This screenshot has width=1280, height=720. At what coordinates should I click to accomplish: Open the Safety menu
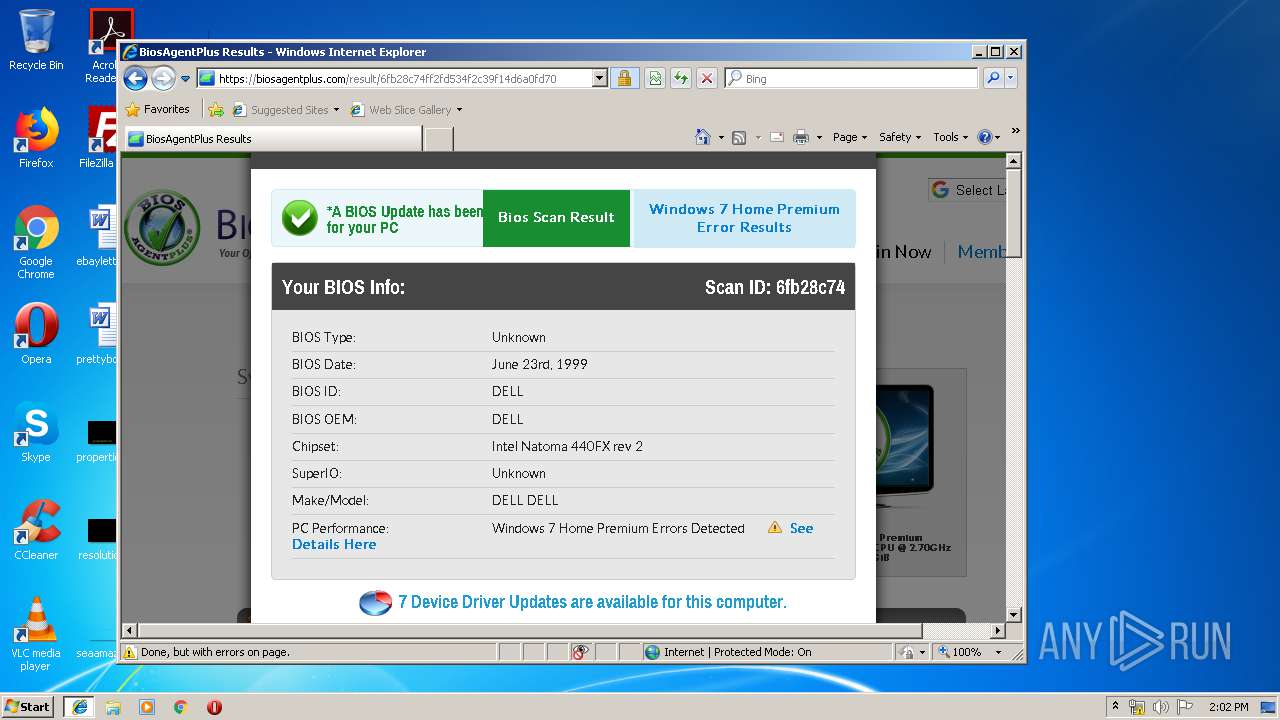(900, 137)
